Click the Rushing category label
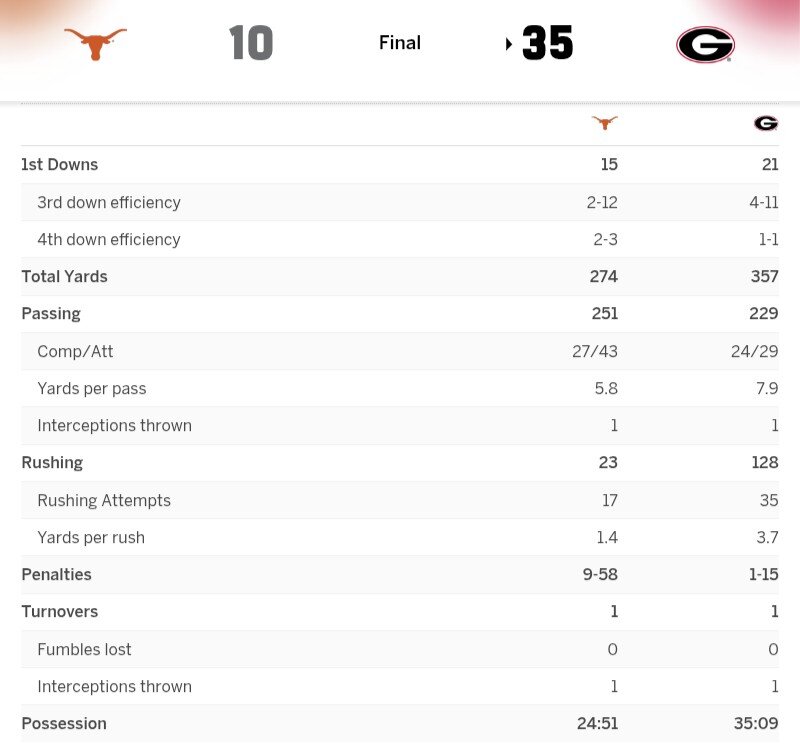The height and width of the screenshot is (749, 800). (x=52, y=463)
